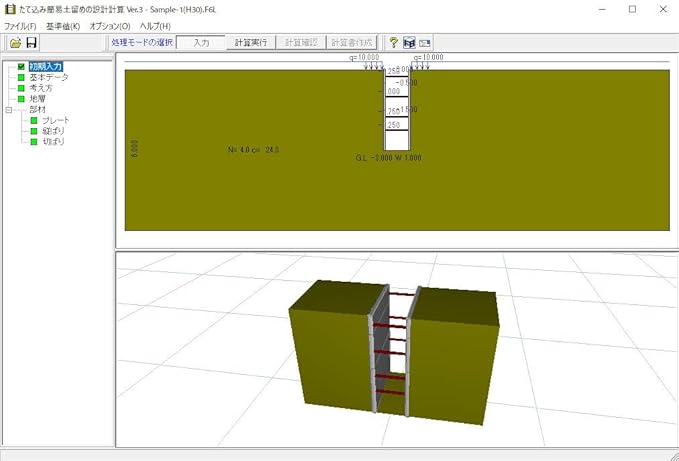Click the envelope-style toolbar icon
The image size is (679, 461).
[425, 43]
